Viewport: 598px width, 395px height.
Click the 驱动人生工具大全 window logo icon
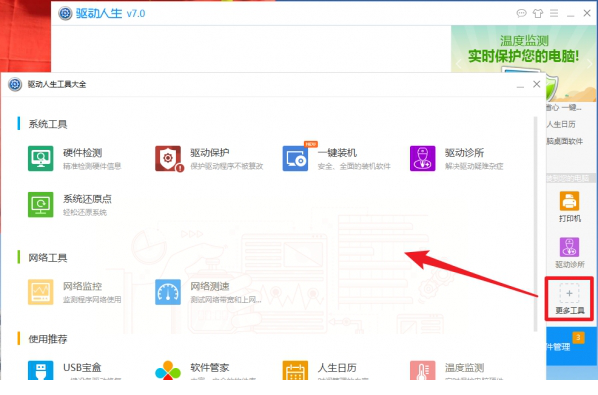[x=15, y=84]
